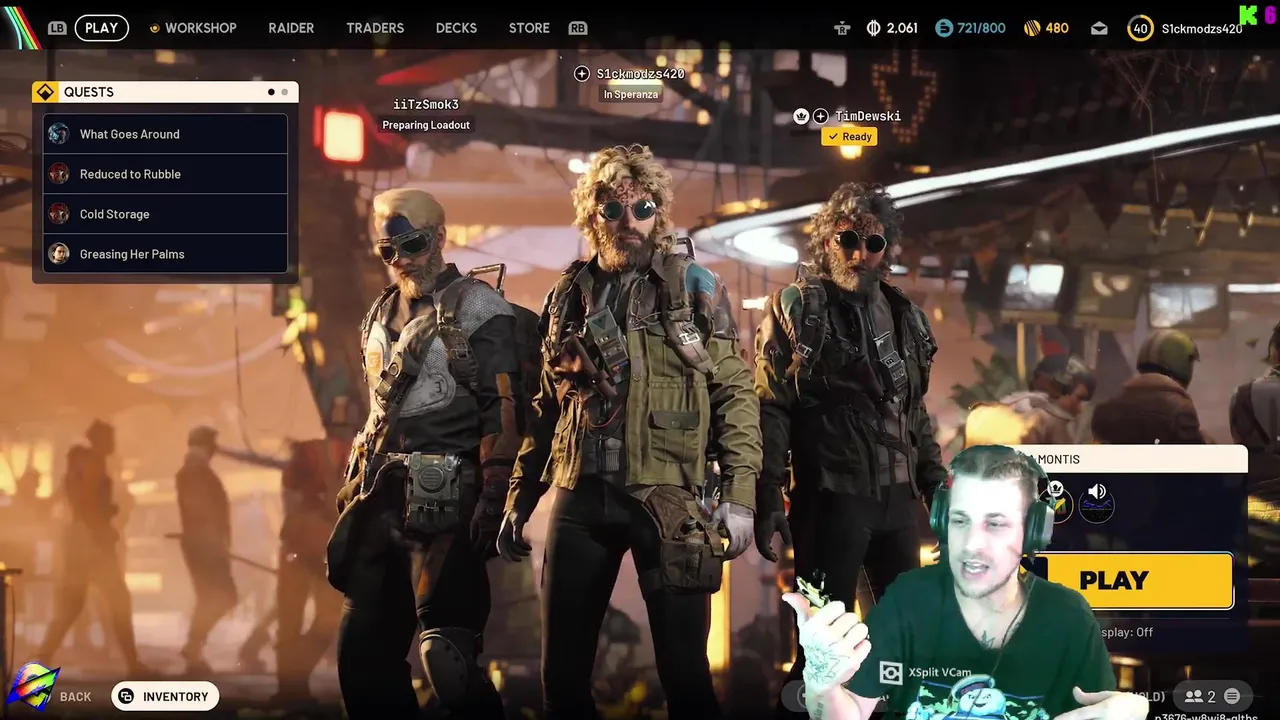Screen dimensions: 1280x720
Task: Open the S1ckmodzs420 profile name in header
Action: coord(1201,28)
